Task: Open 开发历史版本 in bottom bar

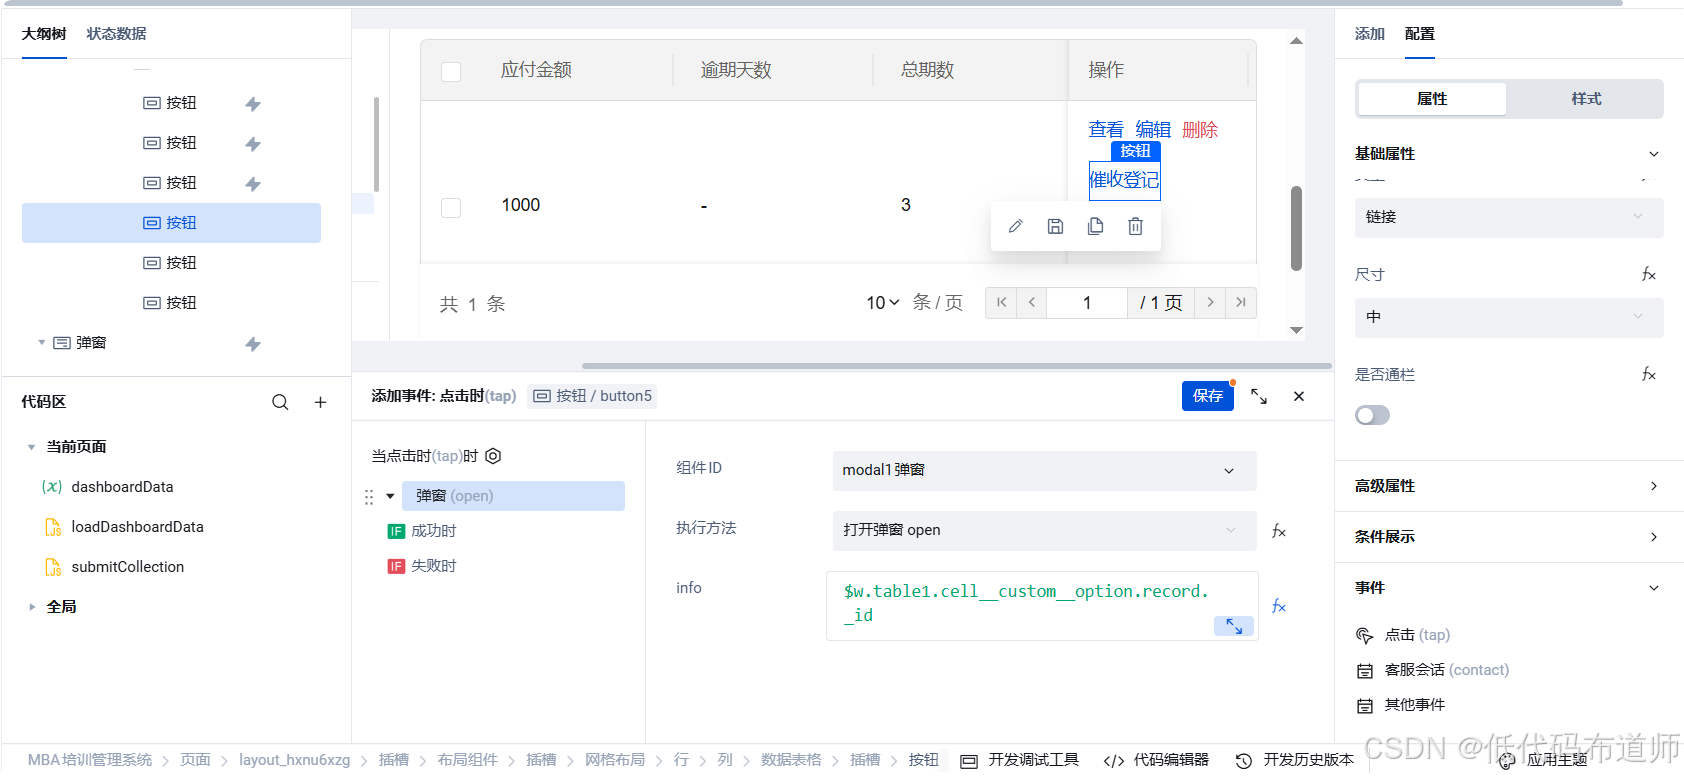Action: point(1295,760)
